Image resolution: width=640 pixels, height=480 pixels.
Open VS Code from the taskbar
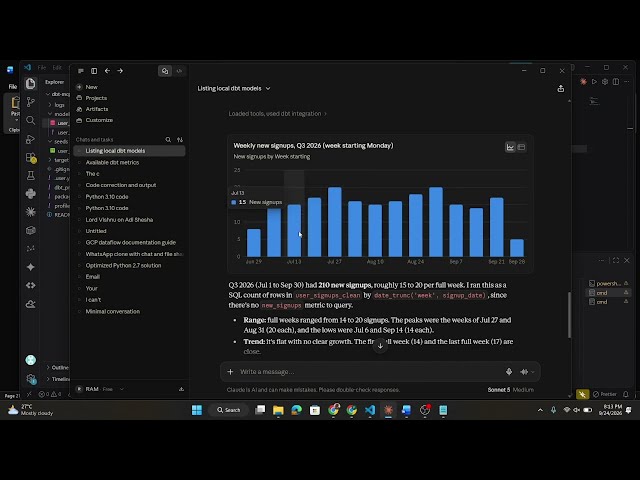click(x=370, y=410)
